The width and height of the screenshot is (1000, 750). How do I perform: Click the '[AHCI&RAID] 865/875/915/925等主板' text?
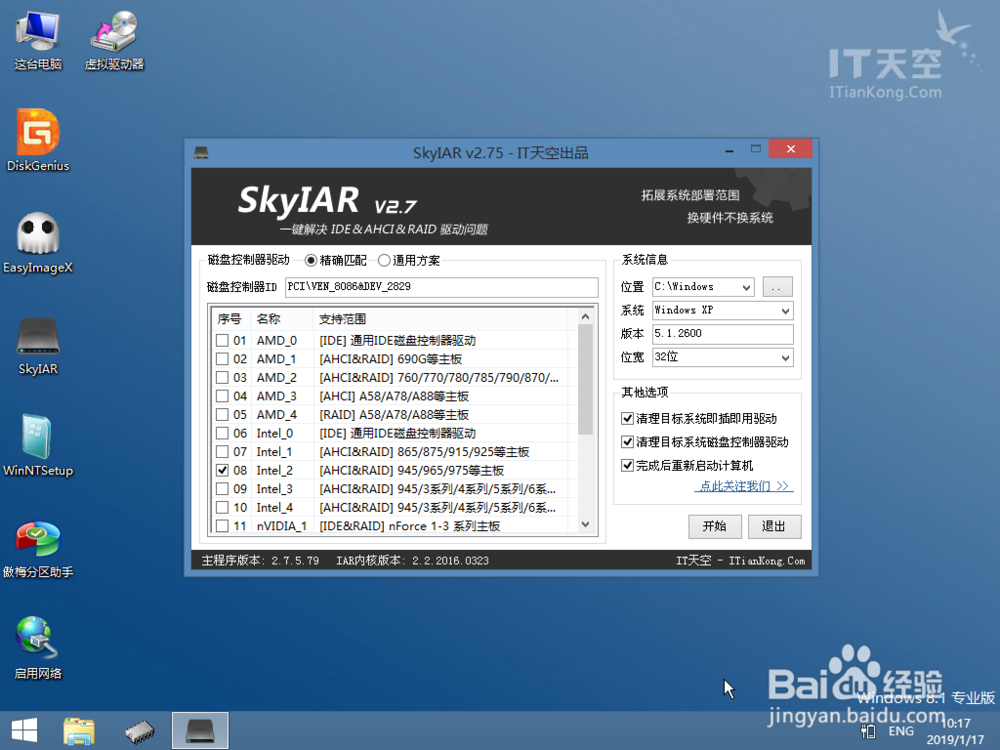(x=424, y=452)
